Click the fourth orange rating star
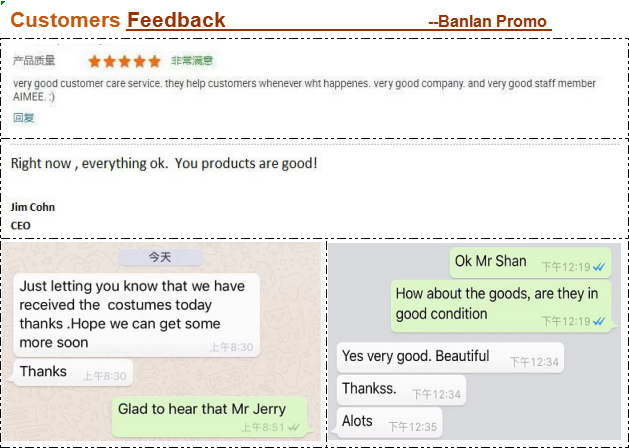 [x=140, y=61]
